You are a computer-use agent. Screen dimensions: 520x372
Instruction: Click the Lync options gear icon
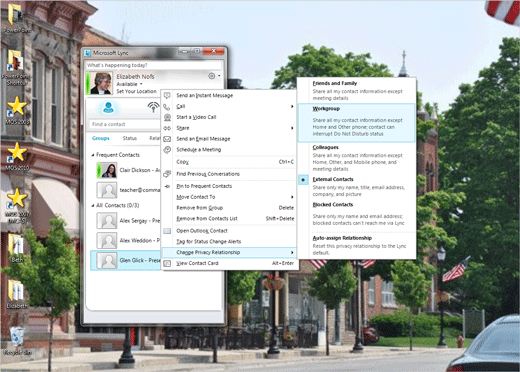point(211,76)
